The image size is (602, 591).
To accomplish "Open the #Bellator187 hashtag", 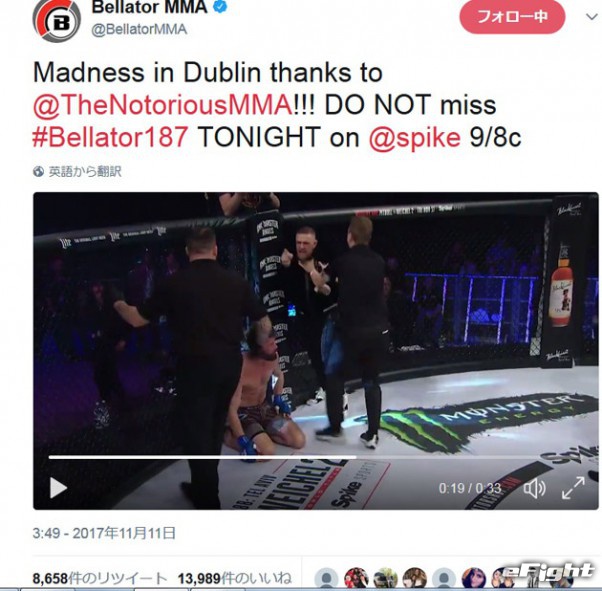I will [x=110, y=137].
